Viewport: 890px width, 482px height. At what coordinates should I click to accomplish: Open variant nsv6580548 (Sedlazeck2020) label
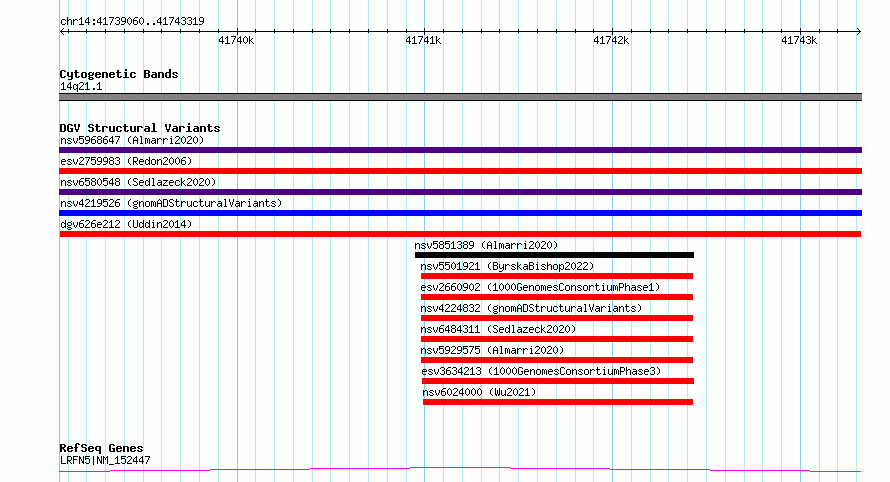click(x=138, y=182)
